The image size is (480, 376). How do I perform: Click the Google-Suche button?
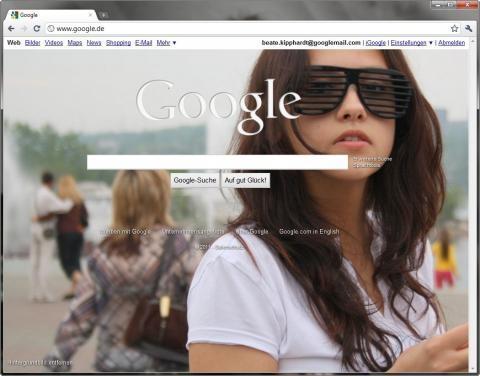pyautogui.click(x=195, y=180)
